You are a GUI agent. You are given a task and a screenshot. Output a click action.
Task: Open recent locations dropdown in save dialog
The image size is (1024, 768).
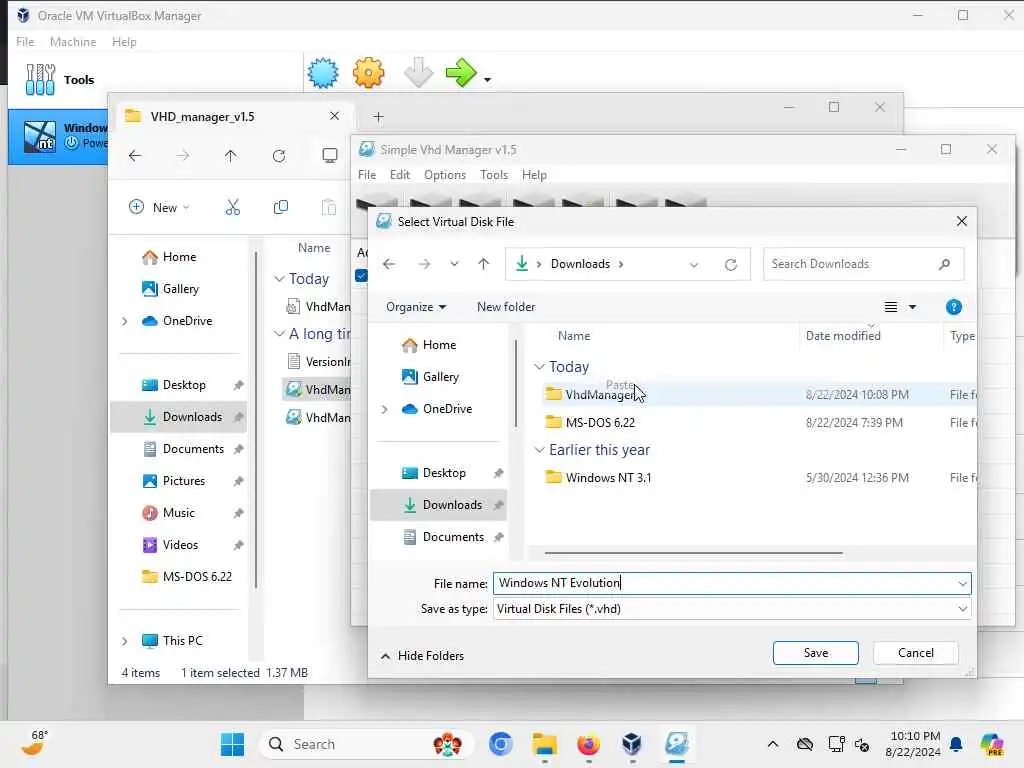point(454,264)
